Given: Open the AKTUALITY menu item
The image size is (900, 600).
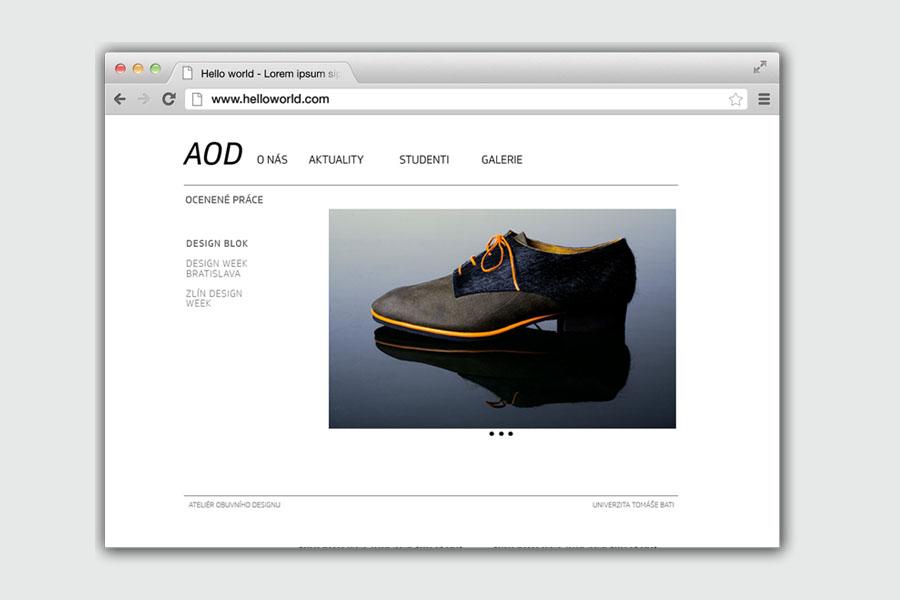Looking at the screenshot, I should coord(336,160).
